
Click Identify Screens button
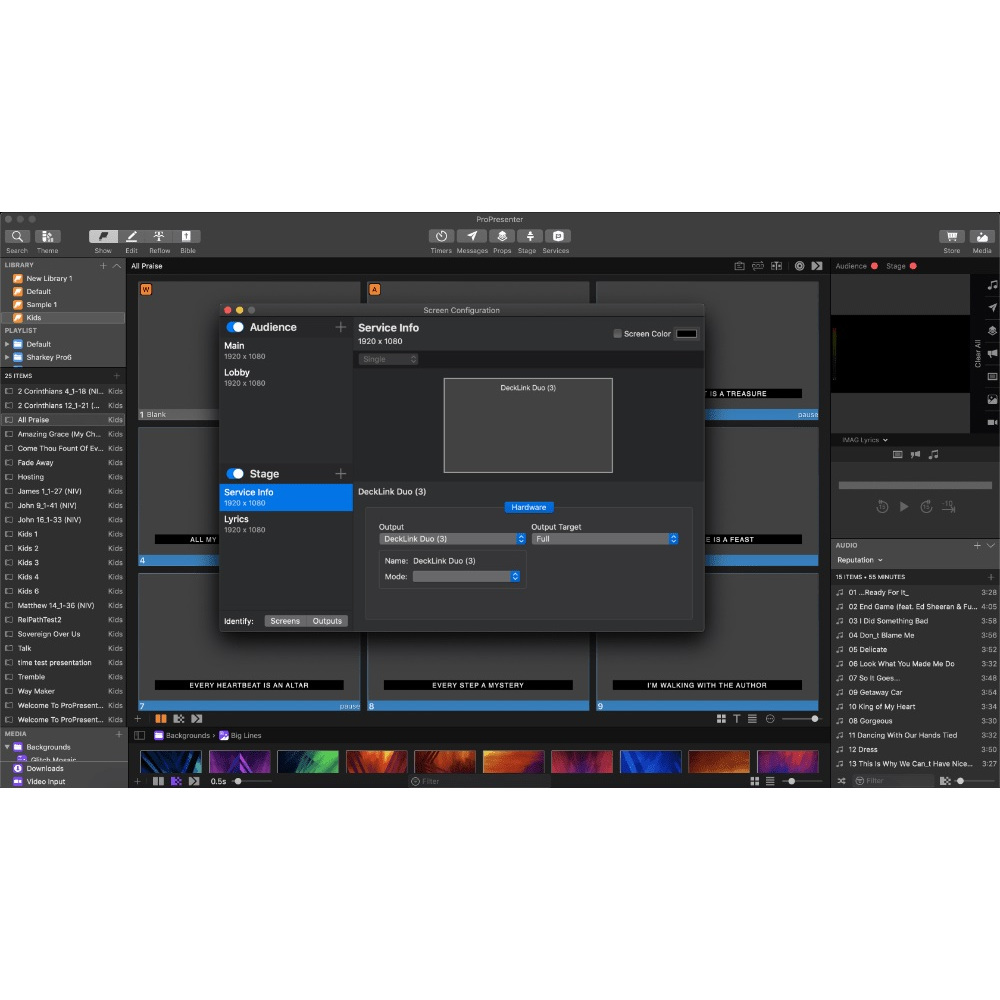tap(284, 621)
